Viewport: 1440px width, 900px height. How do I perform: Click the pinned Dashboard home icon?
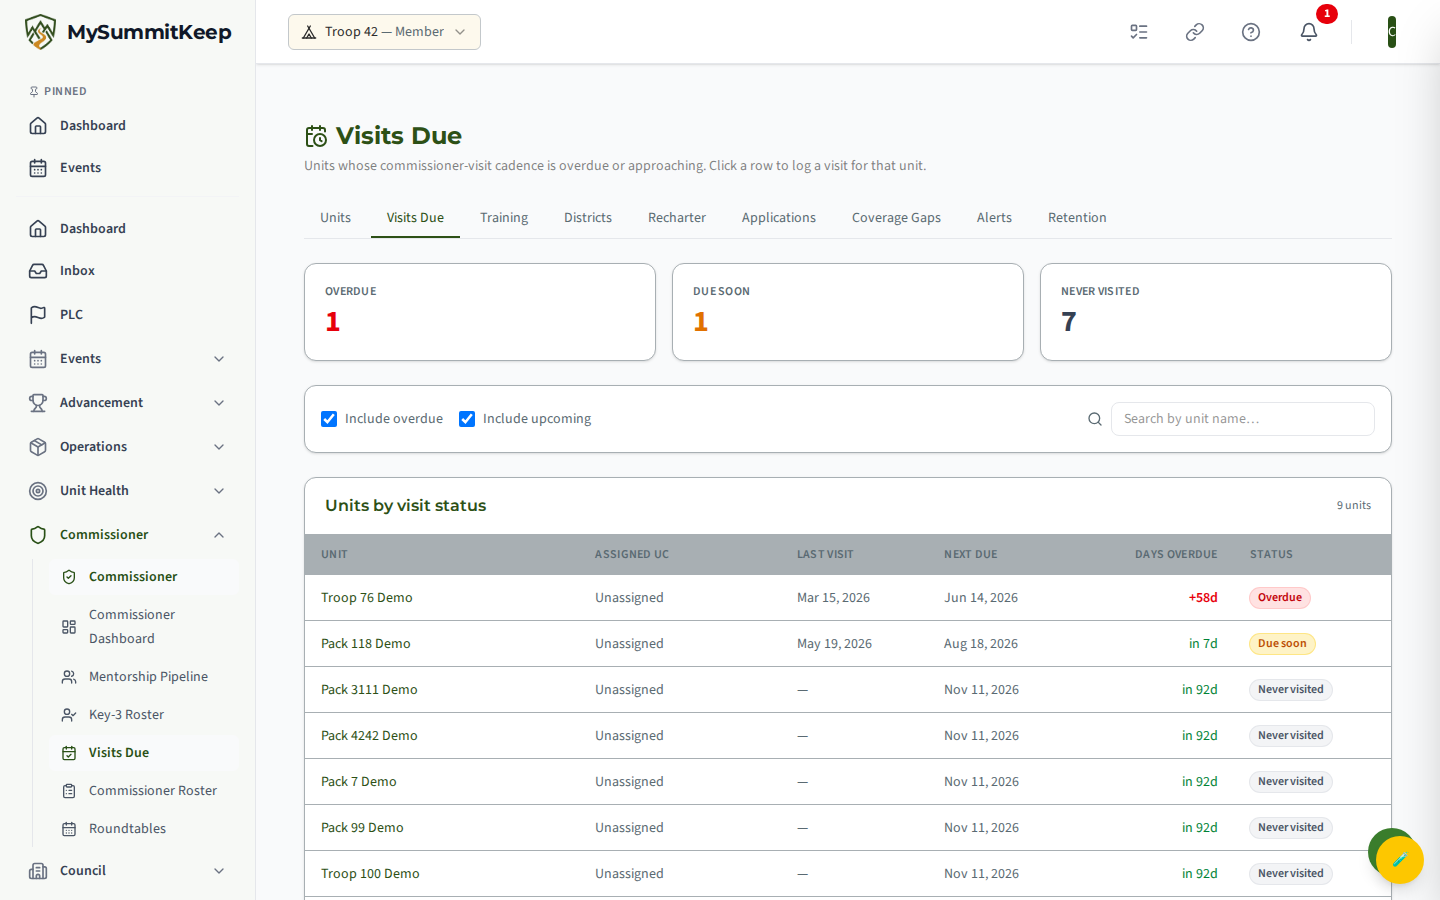point(38,126)
